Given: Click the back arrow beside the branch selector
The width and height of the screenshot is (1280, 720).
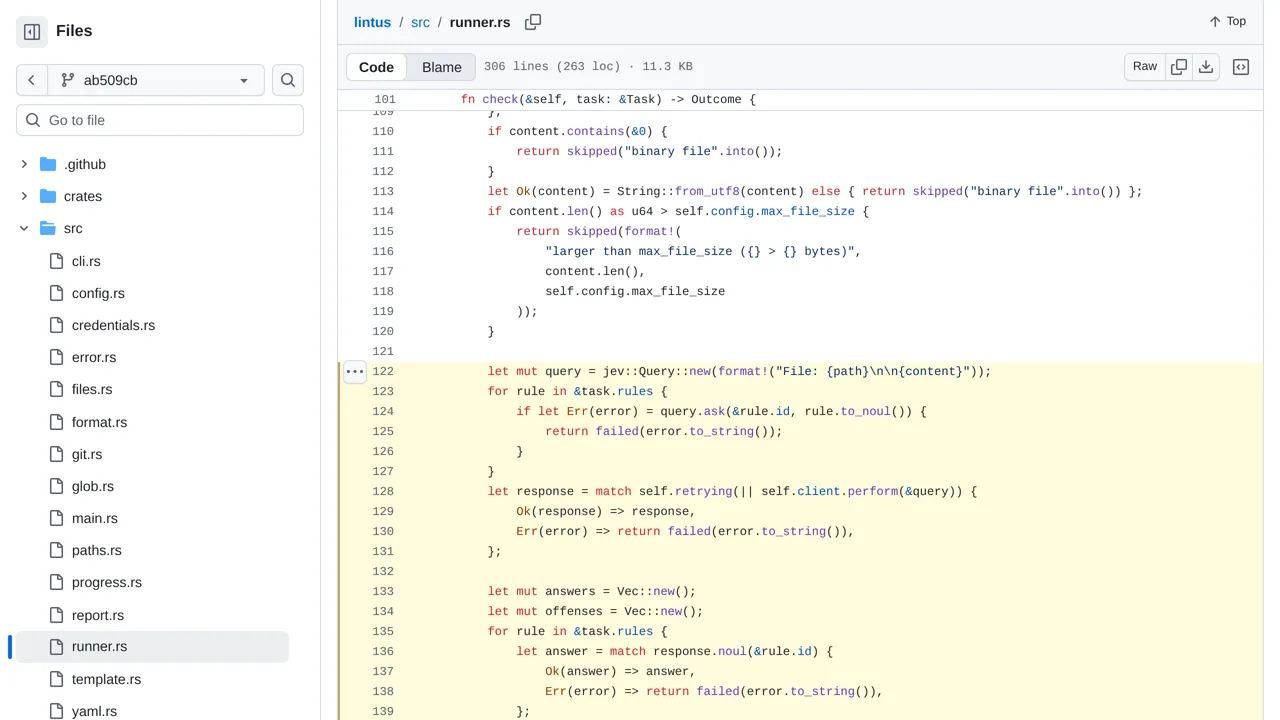Looking at the screenshot, I should 32,80.
